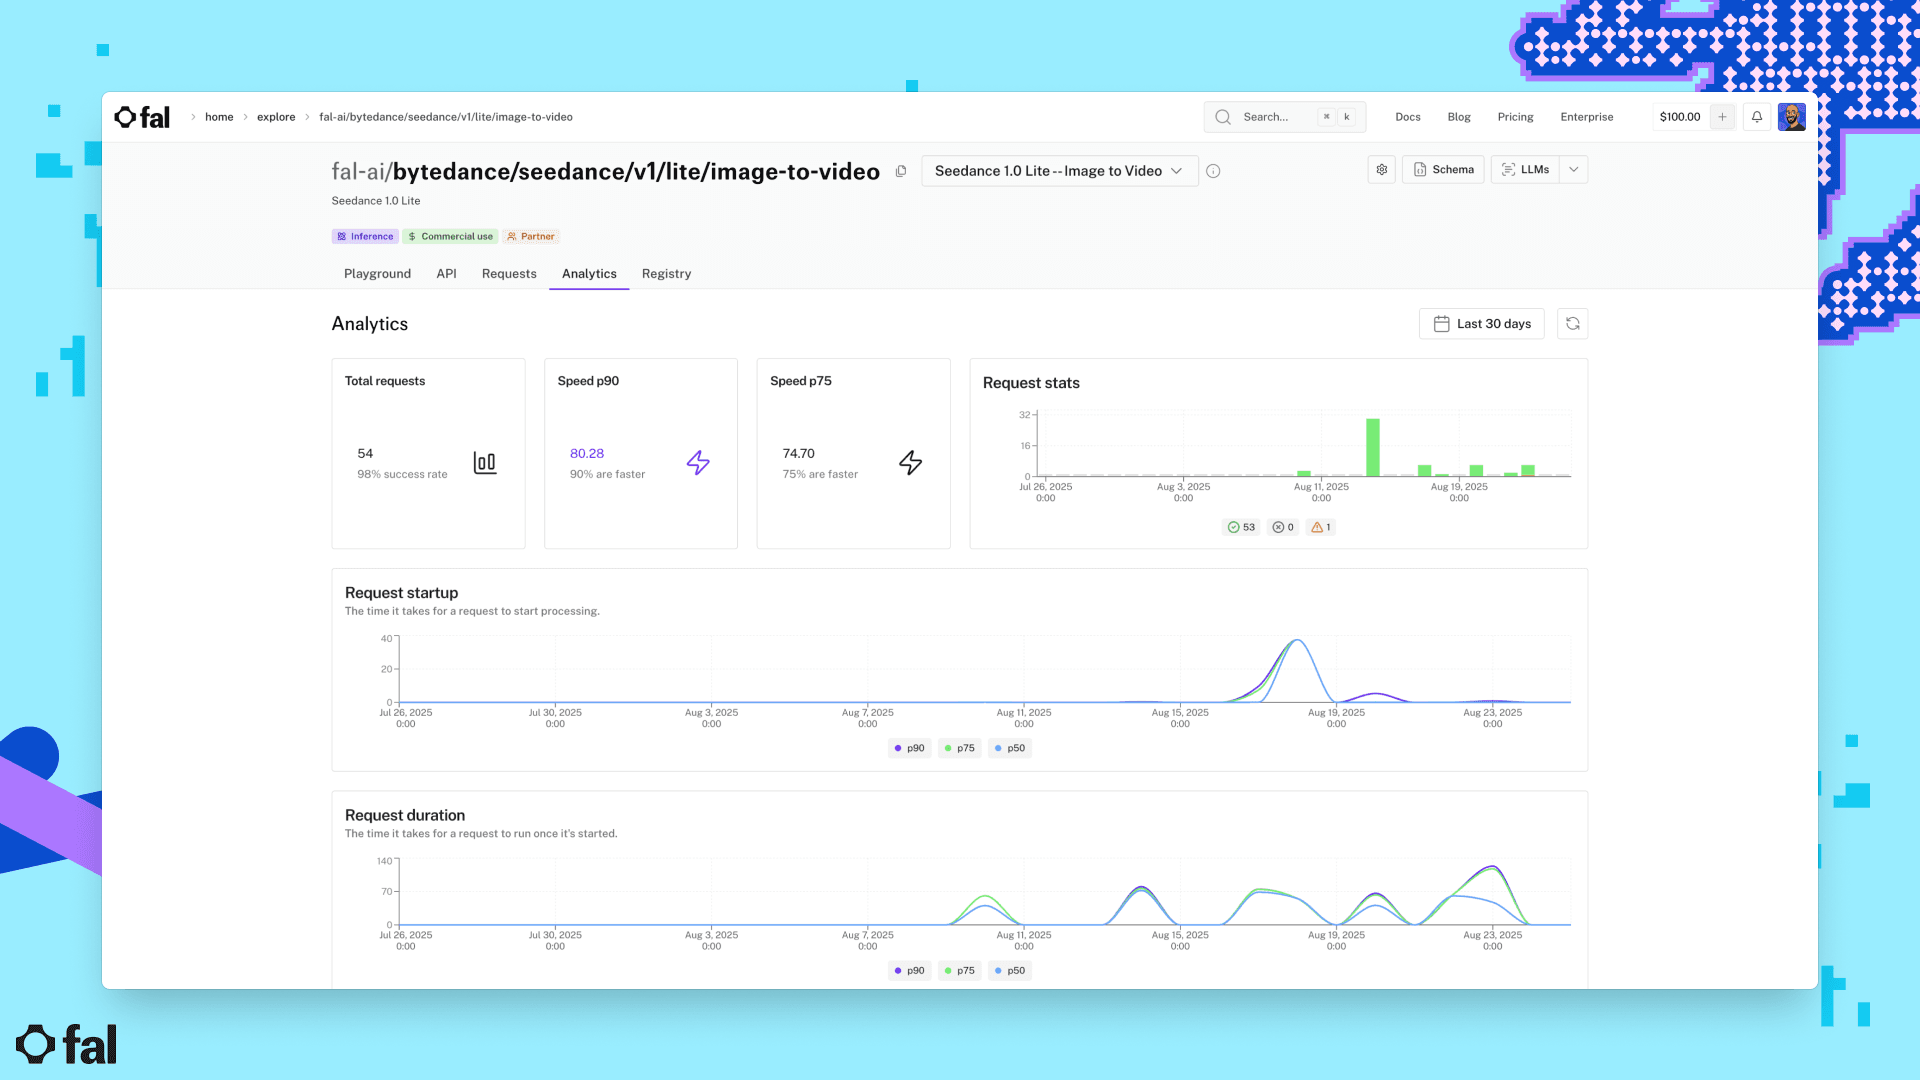Expand the chevron next to LLMs
1920x1080 pixels.
pos(1573,170)
